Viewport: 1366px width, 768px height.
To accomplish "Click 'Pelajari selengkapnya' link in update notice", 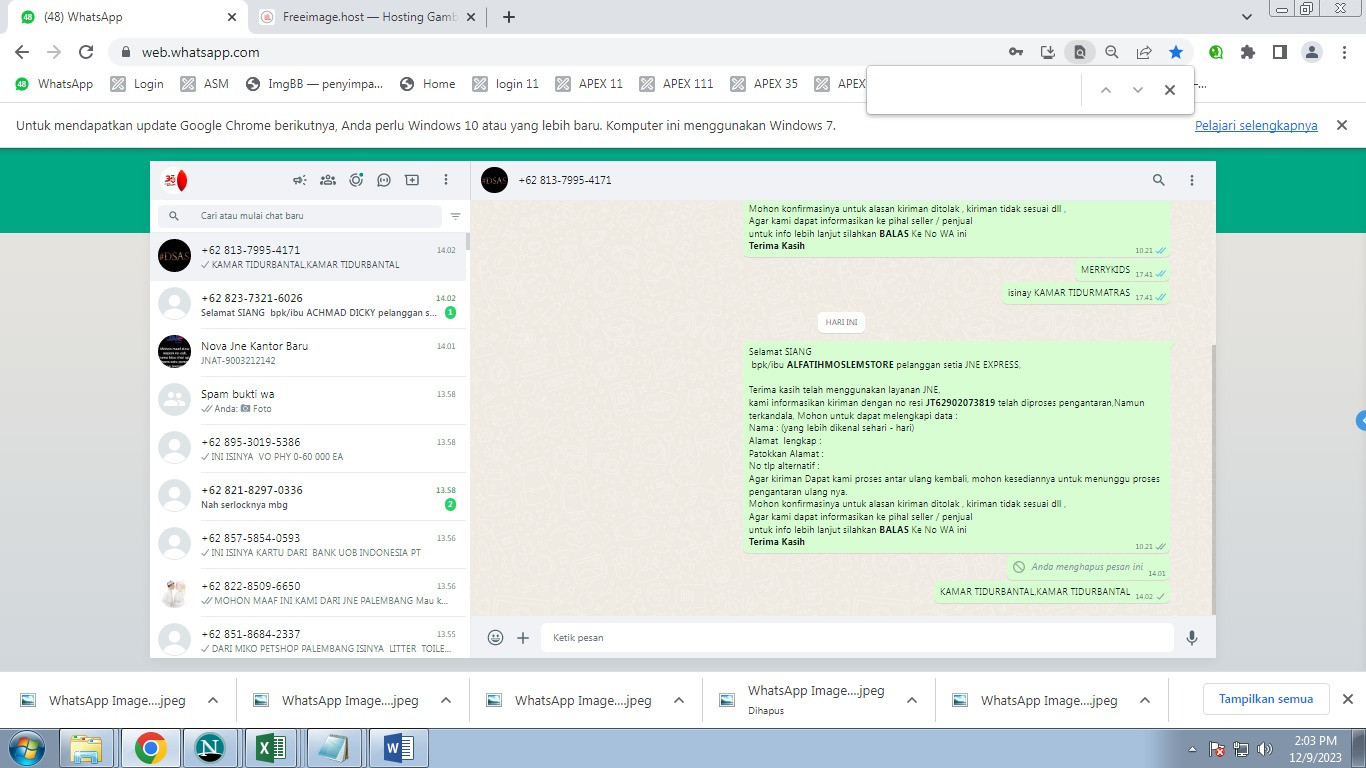I will tap(1256, 126).
